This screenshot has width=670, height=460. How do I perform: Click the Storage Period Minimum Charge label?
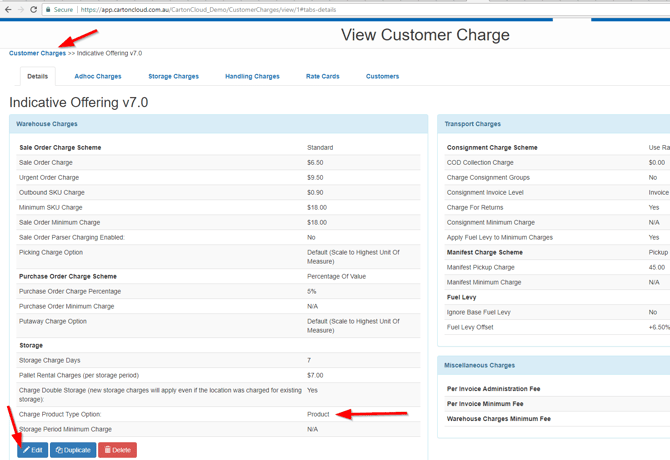pos(65,429)
